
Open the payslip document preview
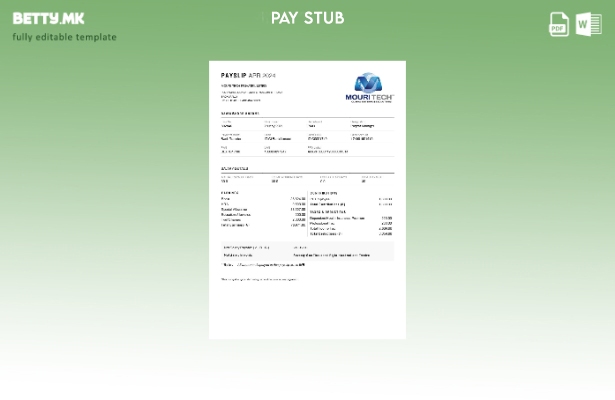pyautogui.click(x=307, y=200)
